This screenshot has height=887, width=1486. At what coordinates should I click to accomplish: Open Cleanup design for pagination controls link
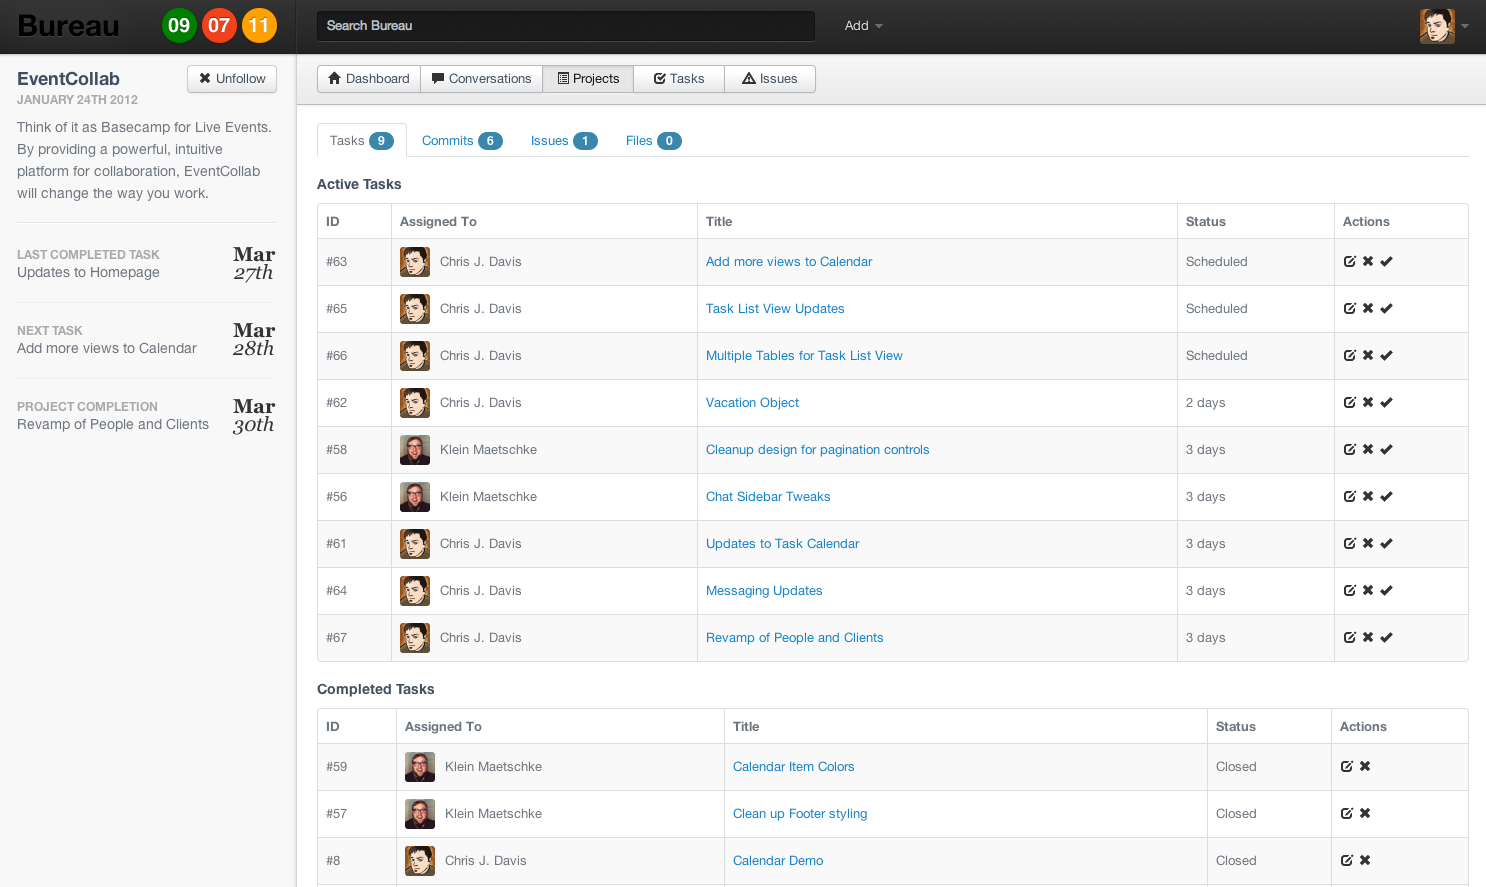coord(817,450)
